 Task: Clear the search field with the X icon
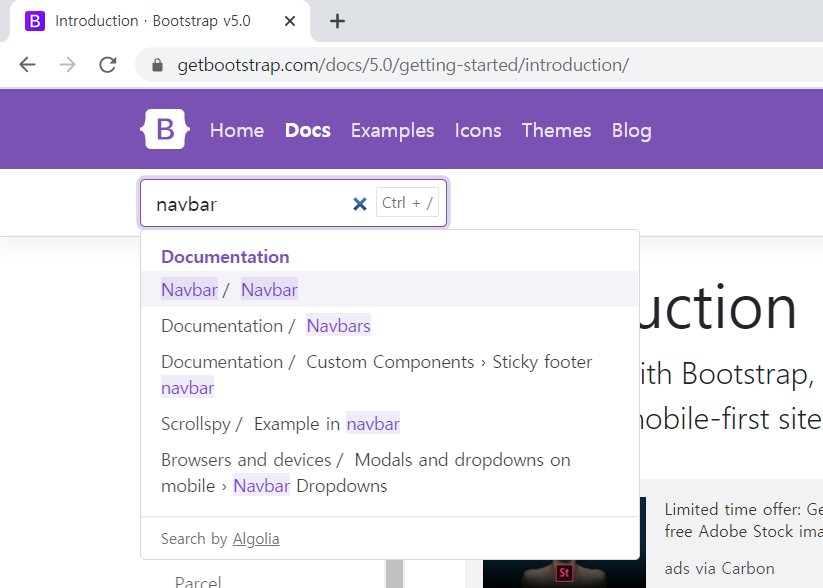click(360, 204)
